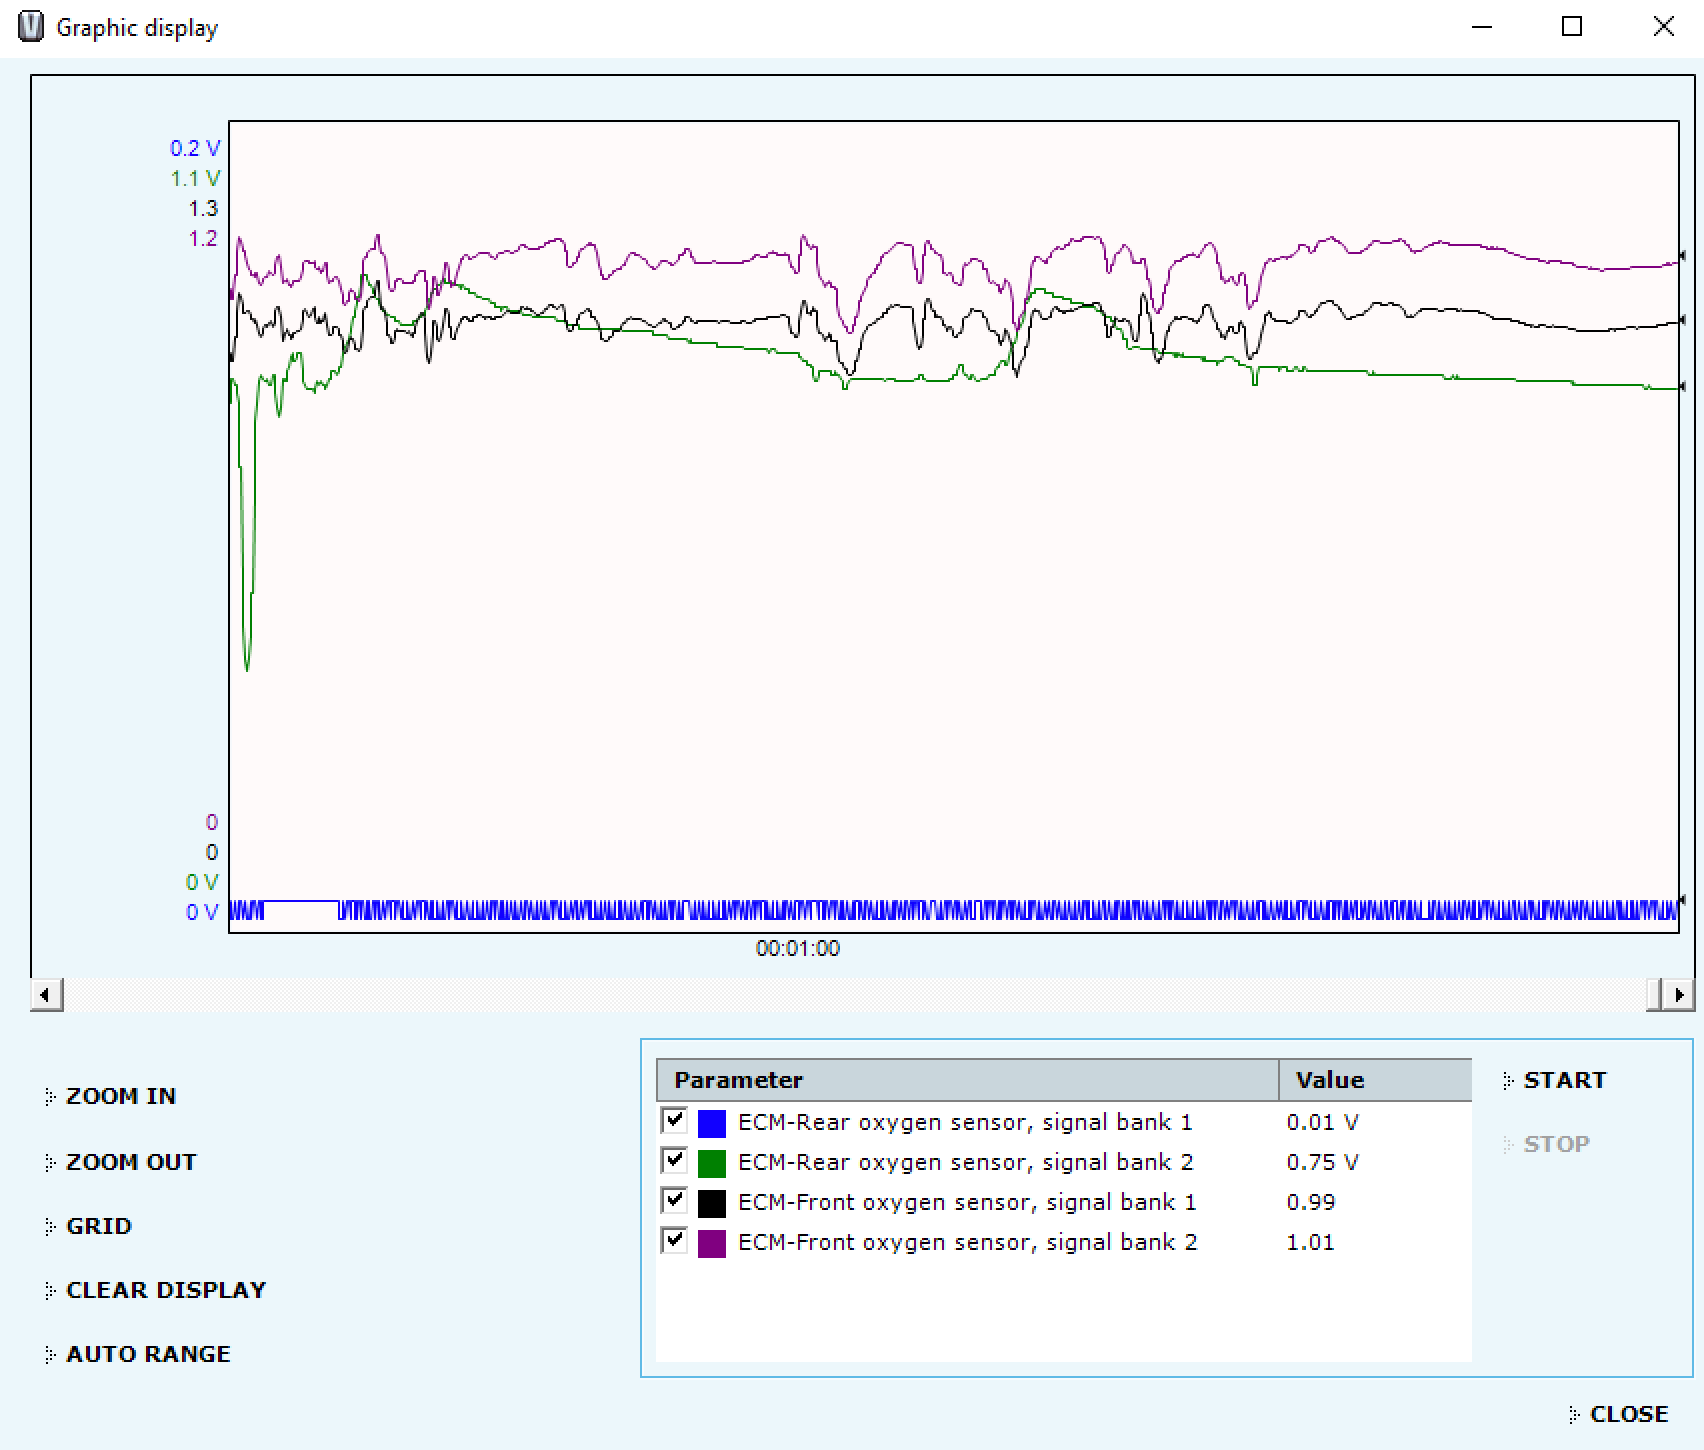
Task: Select the purple color swatch
Action: click(x=711, y=1243)
